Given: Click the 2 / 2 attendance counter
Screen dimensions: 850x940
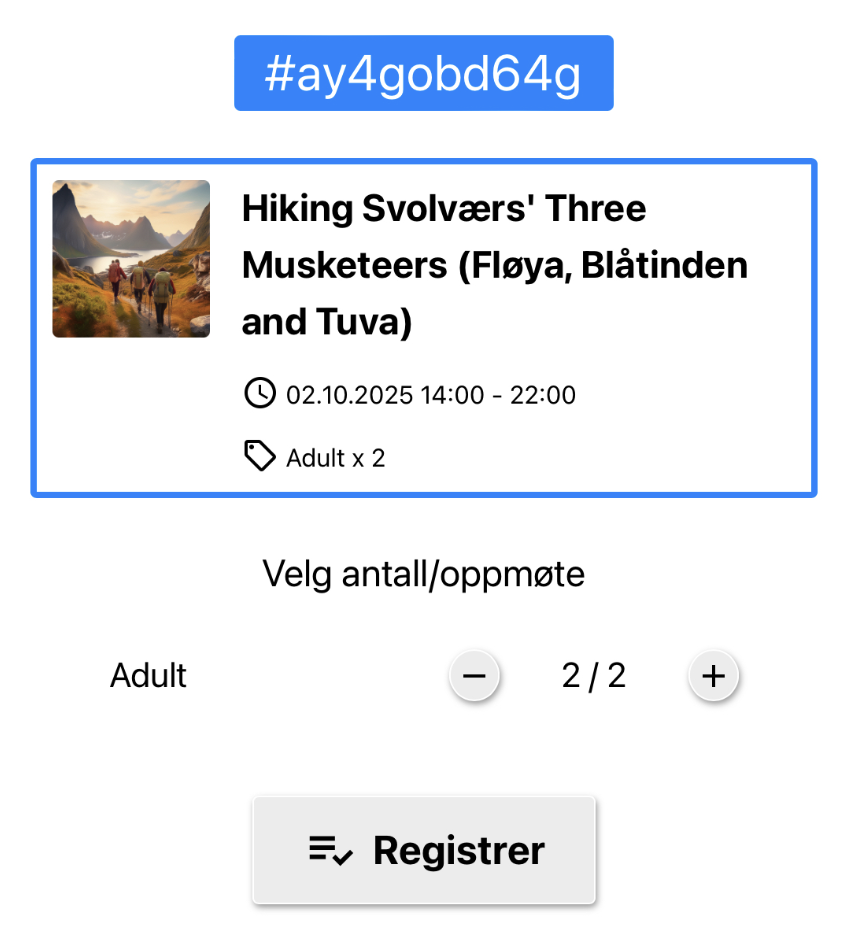Looking at the screenshot, I should pos(593,676).
